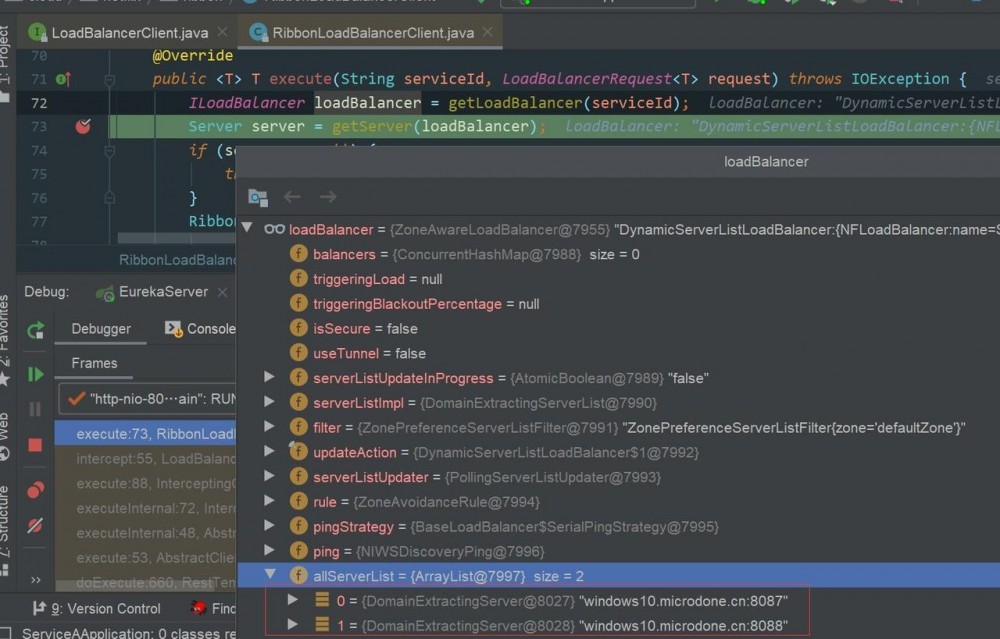Click field icon next to balancers
Screen dimensions: 1000x639
pyautogui.click(x=298, y=254)
